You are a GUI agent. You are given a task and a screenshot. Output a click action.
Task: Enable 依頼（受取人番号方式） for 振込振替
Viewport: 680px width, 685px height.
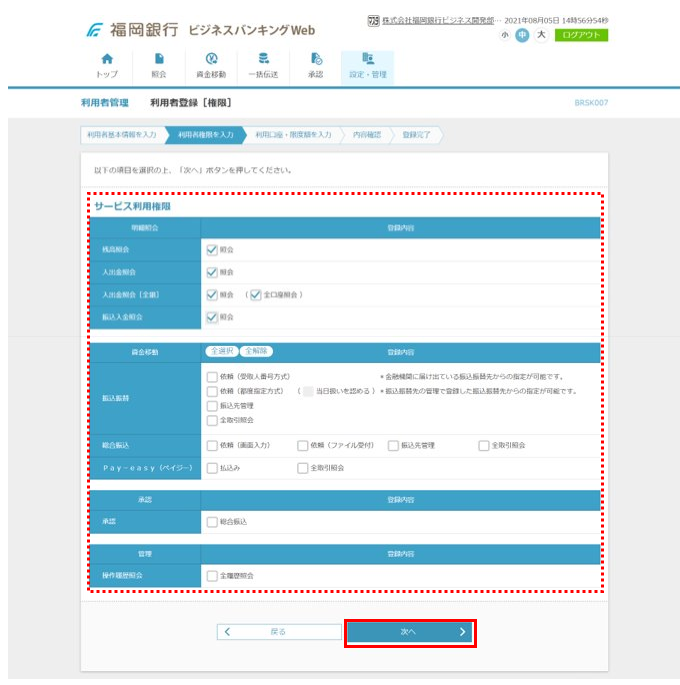pos(211,377)
